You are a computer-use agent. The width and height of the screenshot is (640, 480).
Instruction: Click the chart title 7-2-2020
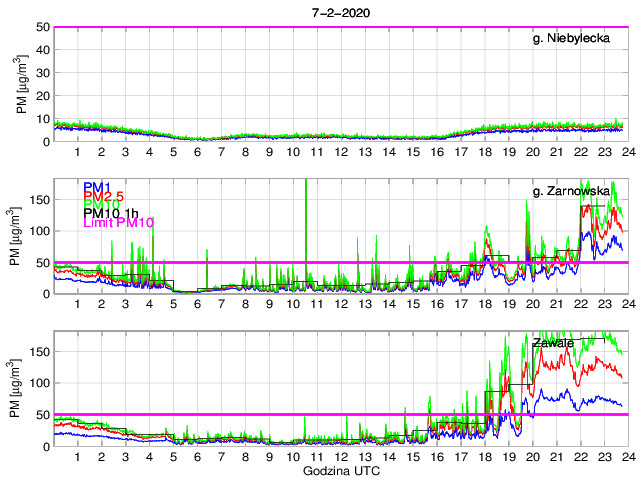point(340,9)
